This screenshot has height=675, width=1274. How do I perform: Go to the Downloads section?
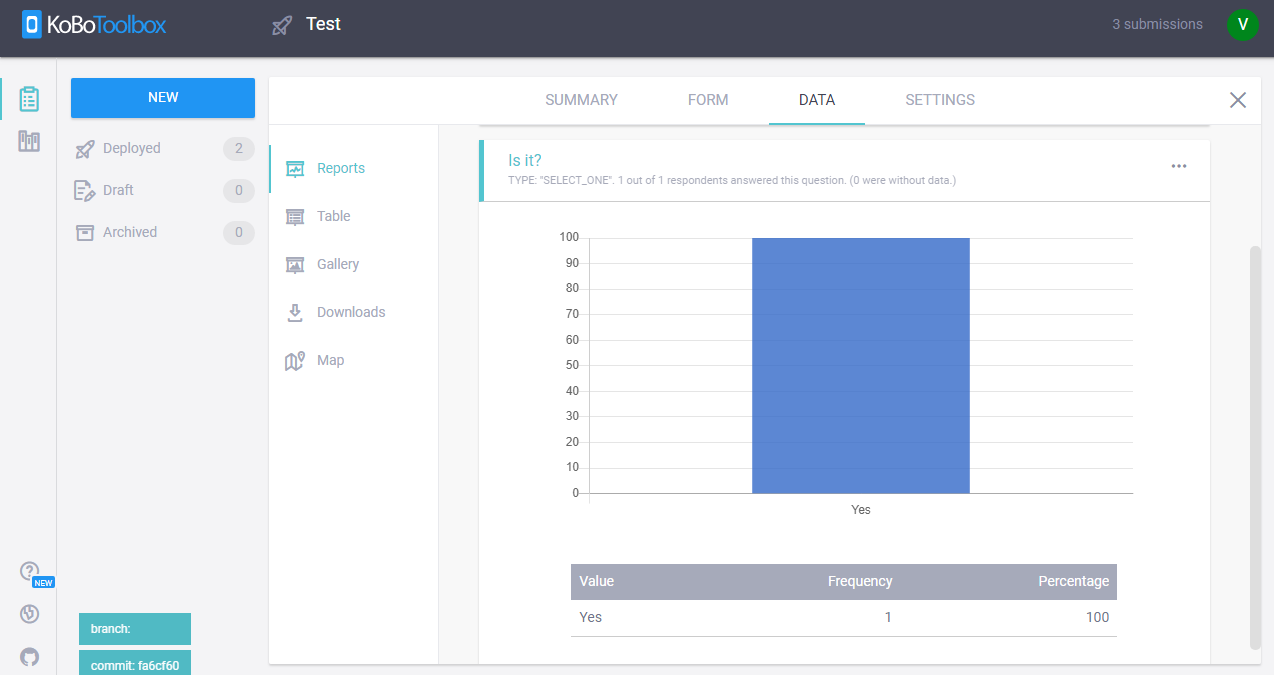click(350, 312)
